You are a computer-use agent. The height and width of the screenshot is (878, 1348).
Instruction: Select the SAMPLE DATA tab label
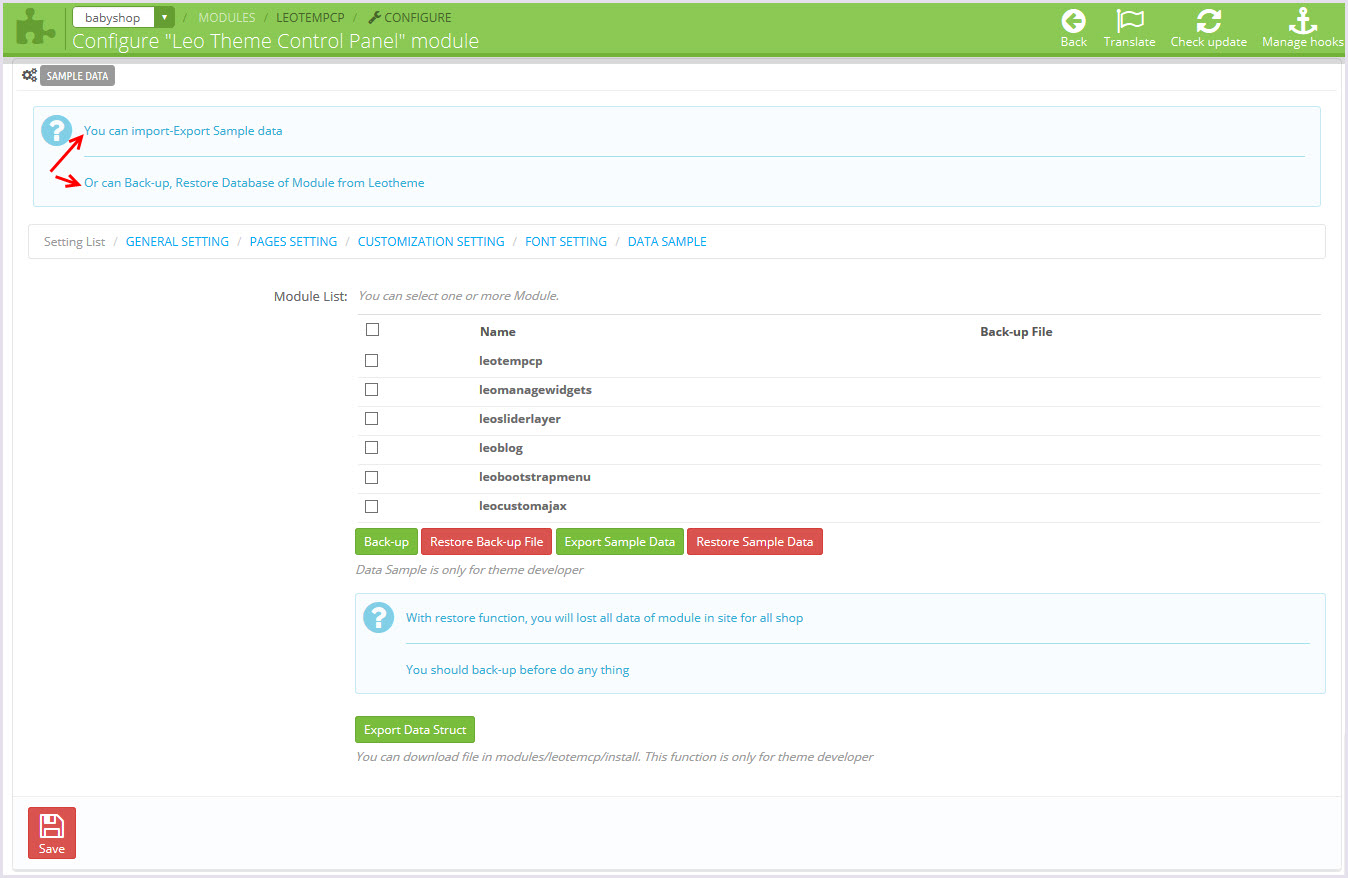(x=78, y=76)
